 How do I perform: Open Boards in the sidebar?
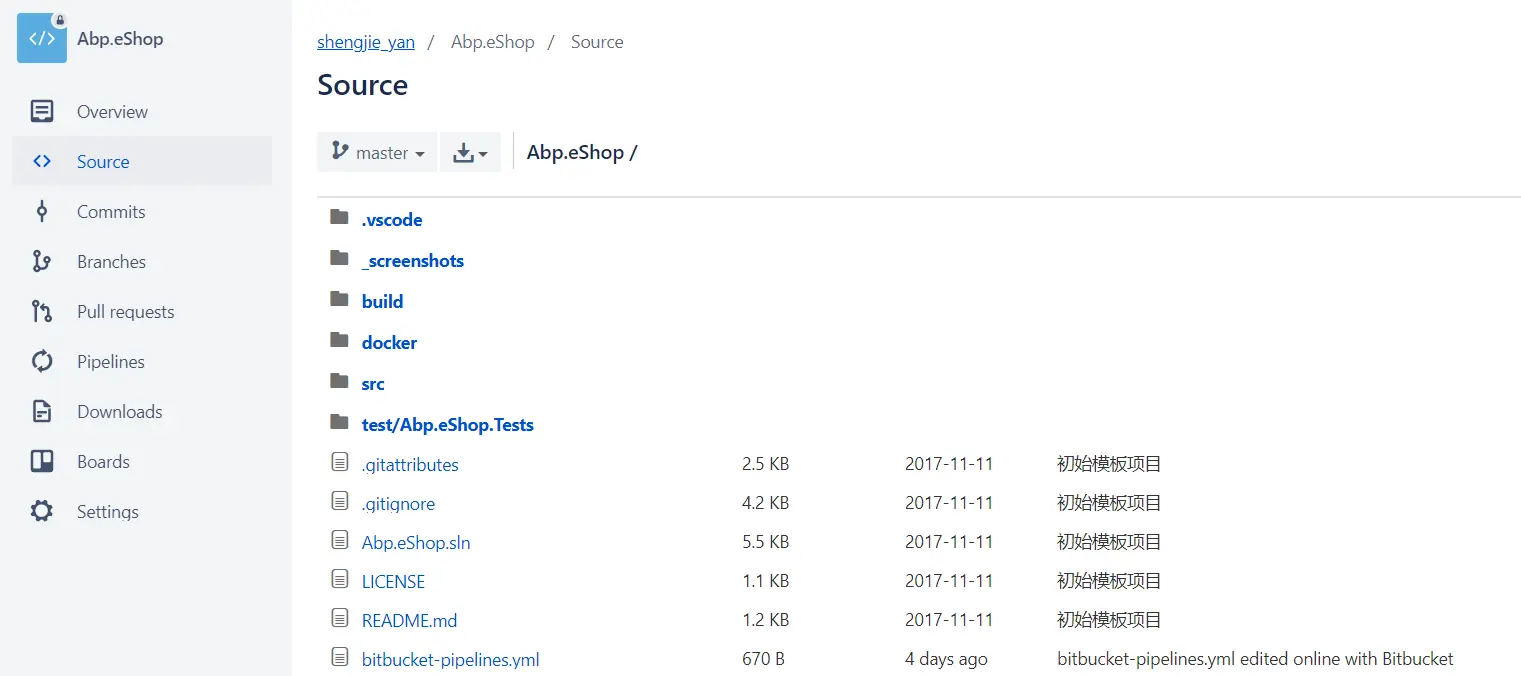click(142, 461)
